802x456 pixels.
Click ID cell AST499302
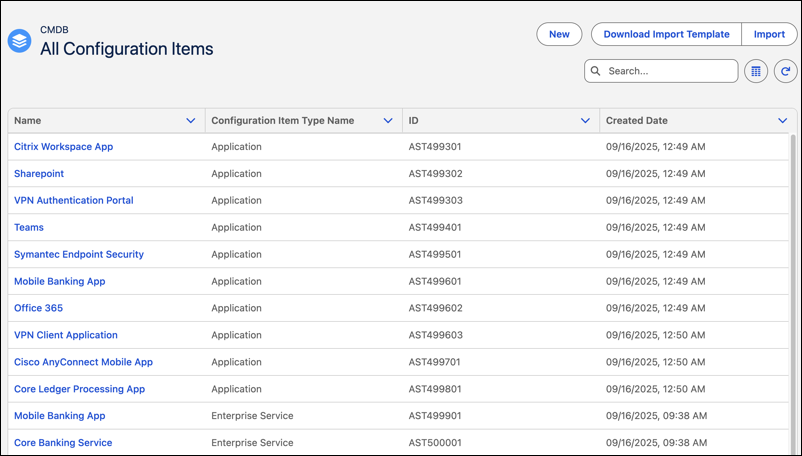click(x=435, y=174)
